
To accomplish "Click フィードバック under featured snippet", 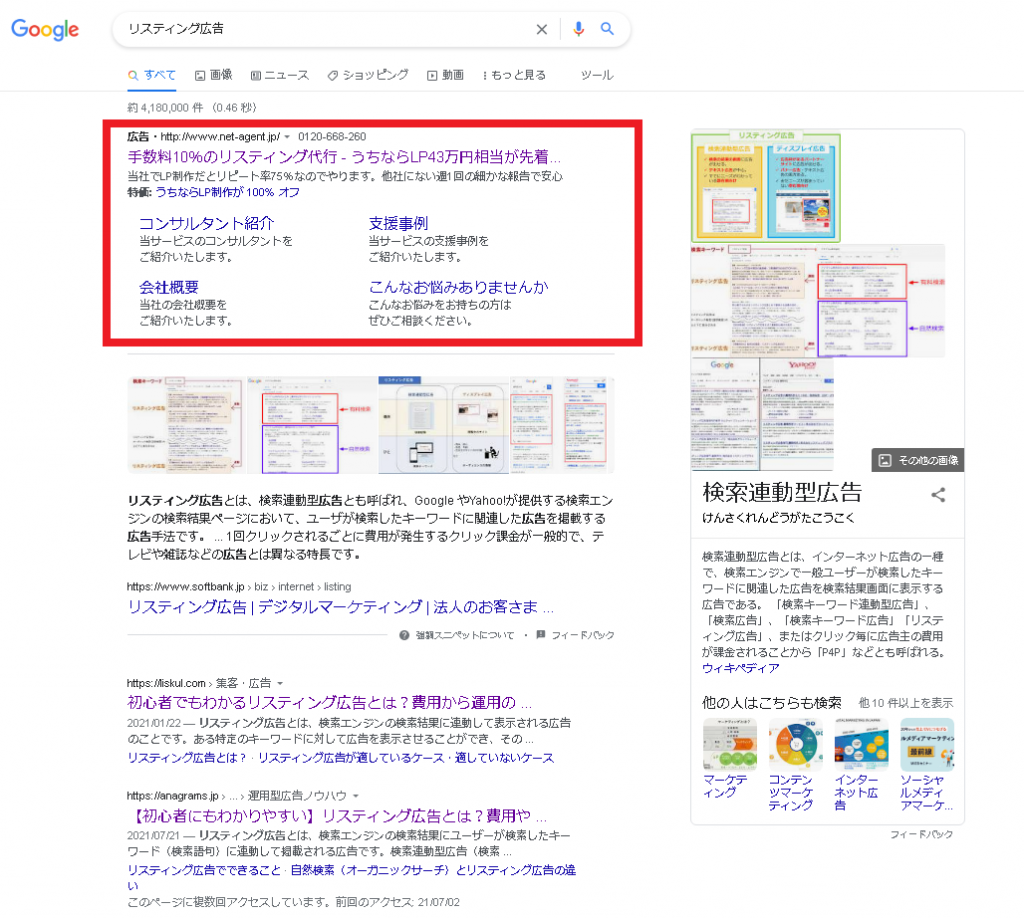I will coord(583,635).
